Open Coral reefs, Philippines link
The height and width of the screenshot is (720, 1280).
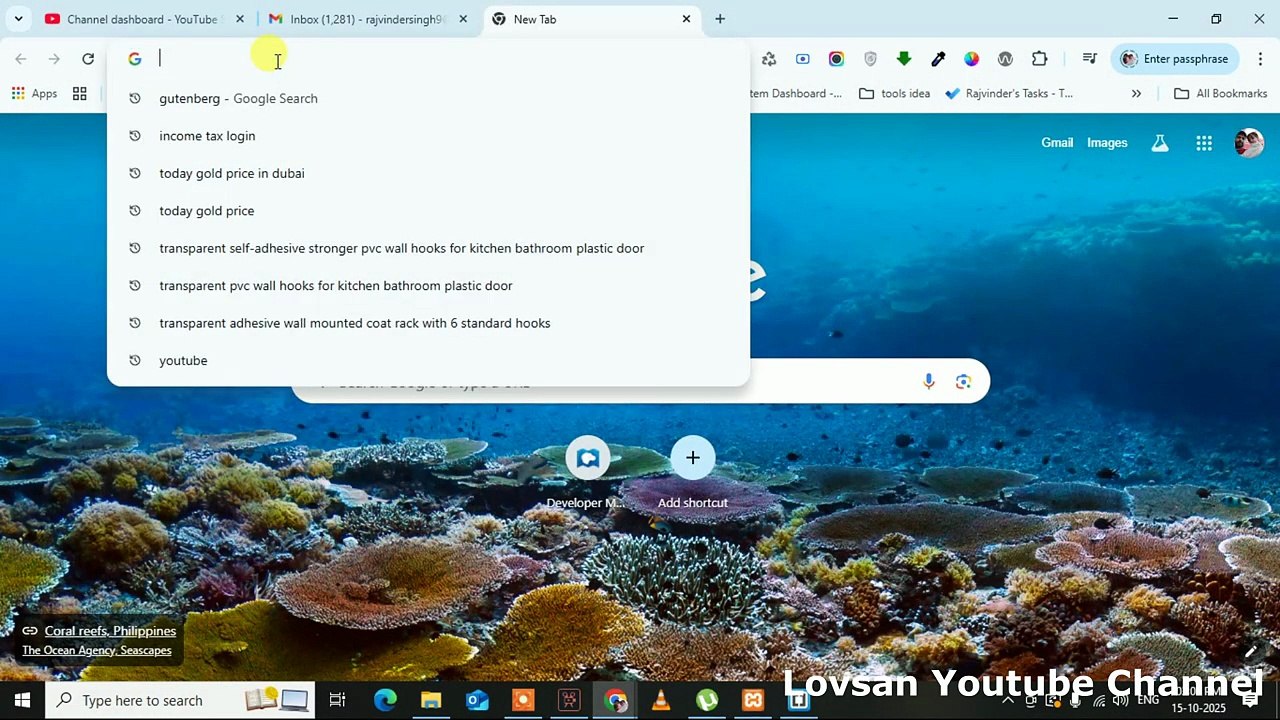110,631
